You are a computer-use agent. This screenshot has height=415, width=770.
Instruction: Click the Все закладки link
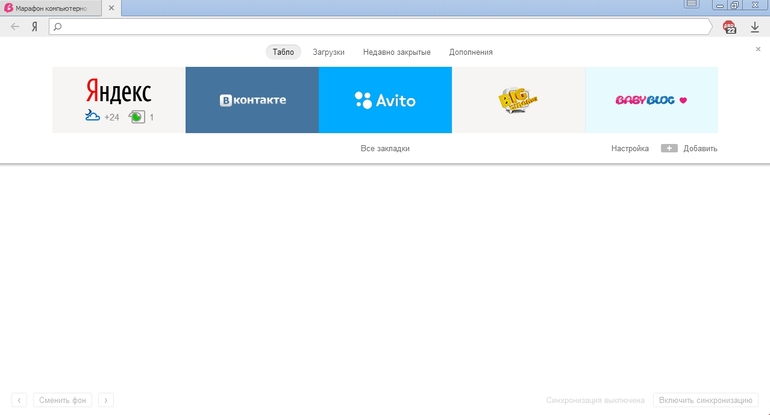point(385,148)
